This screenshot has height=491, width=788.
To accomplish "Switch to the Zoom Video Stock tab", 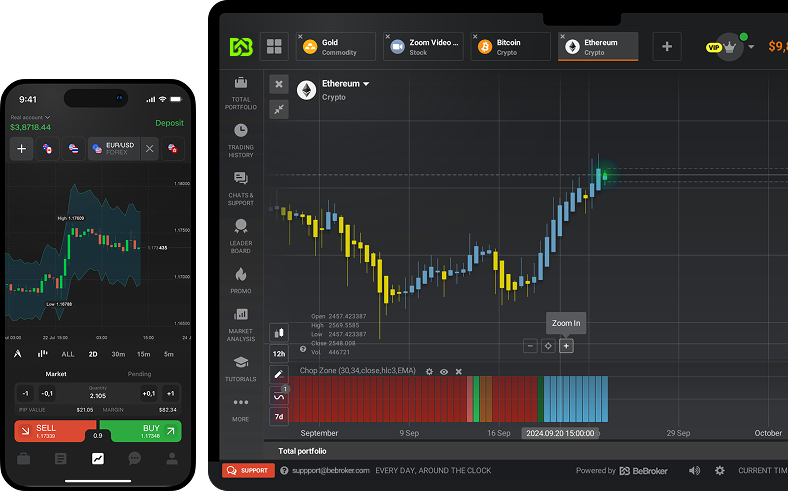I will click(423, 47).
